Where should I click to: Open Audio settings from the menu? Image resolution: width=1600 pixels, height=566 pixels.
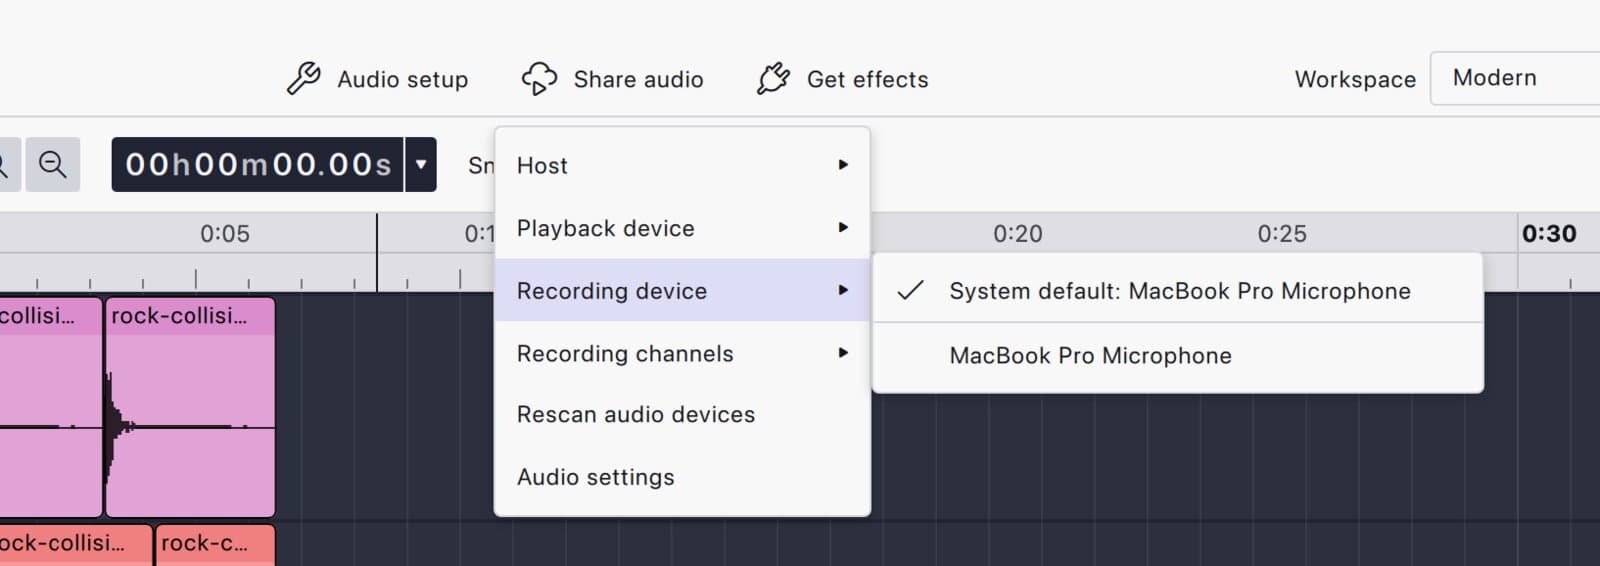(682, 477)
